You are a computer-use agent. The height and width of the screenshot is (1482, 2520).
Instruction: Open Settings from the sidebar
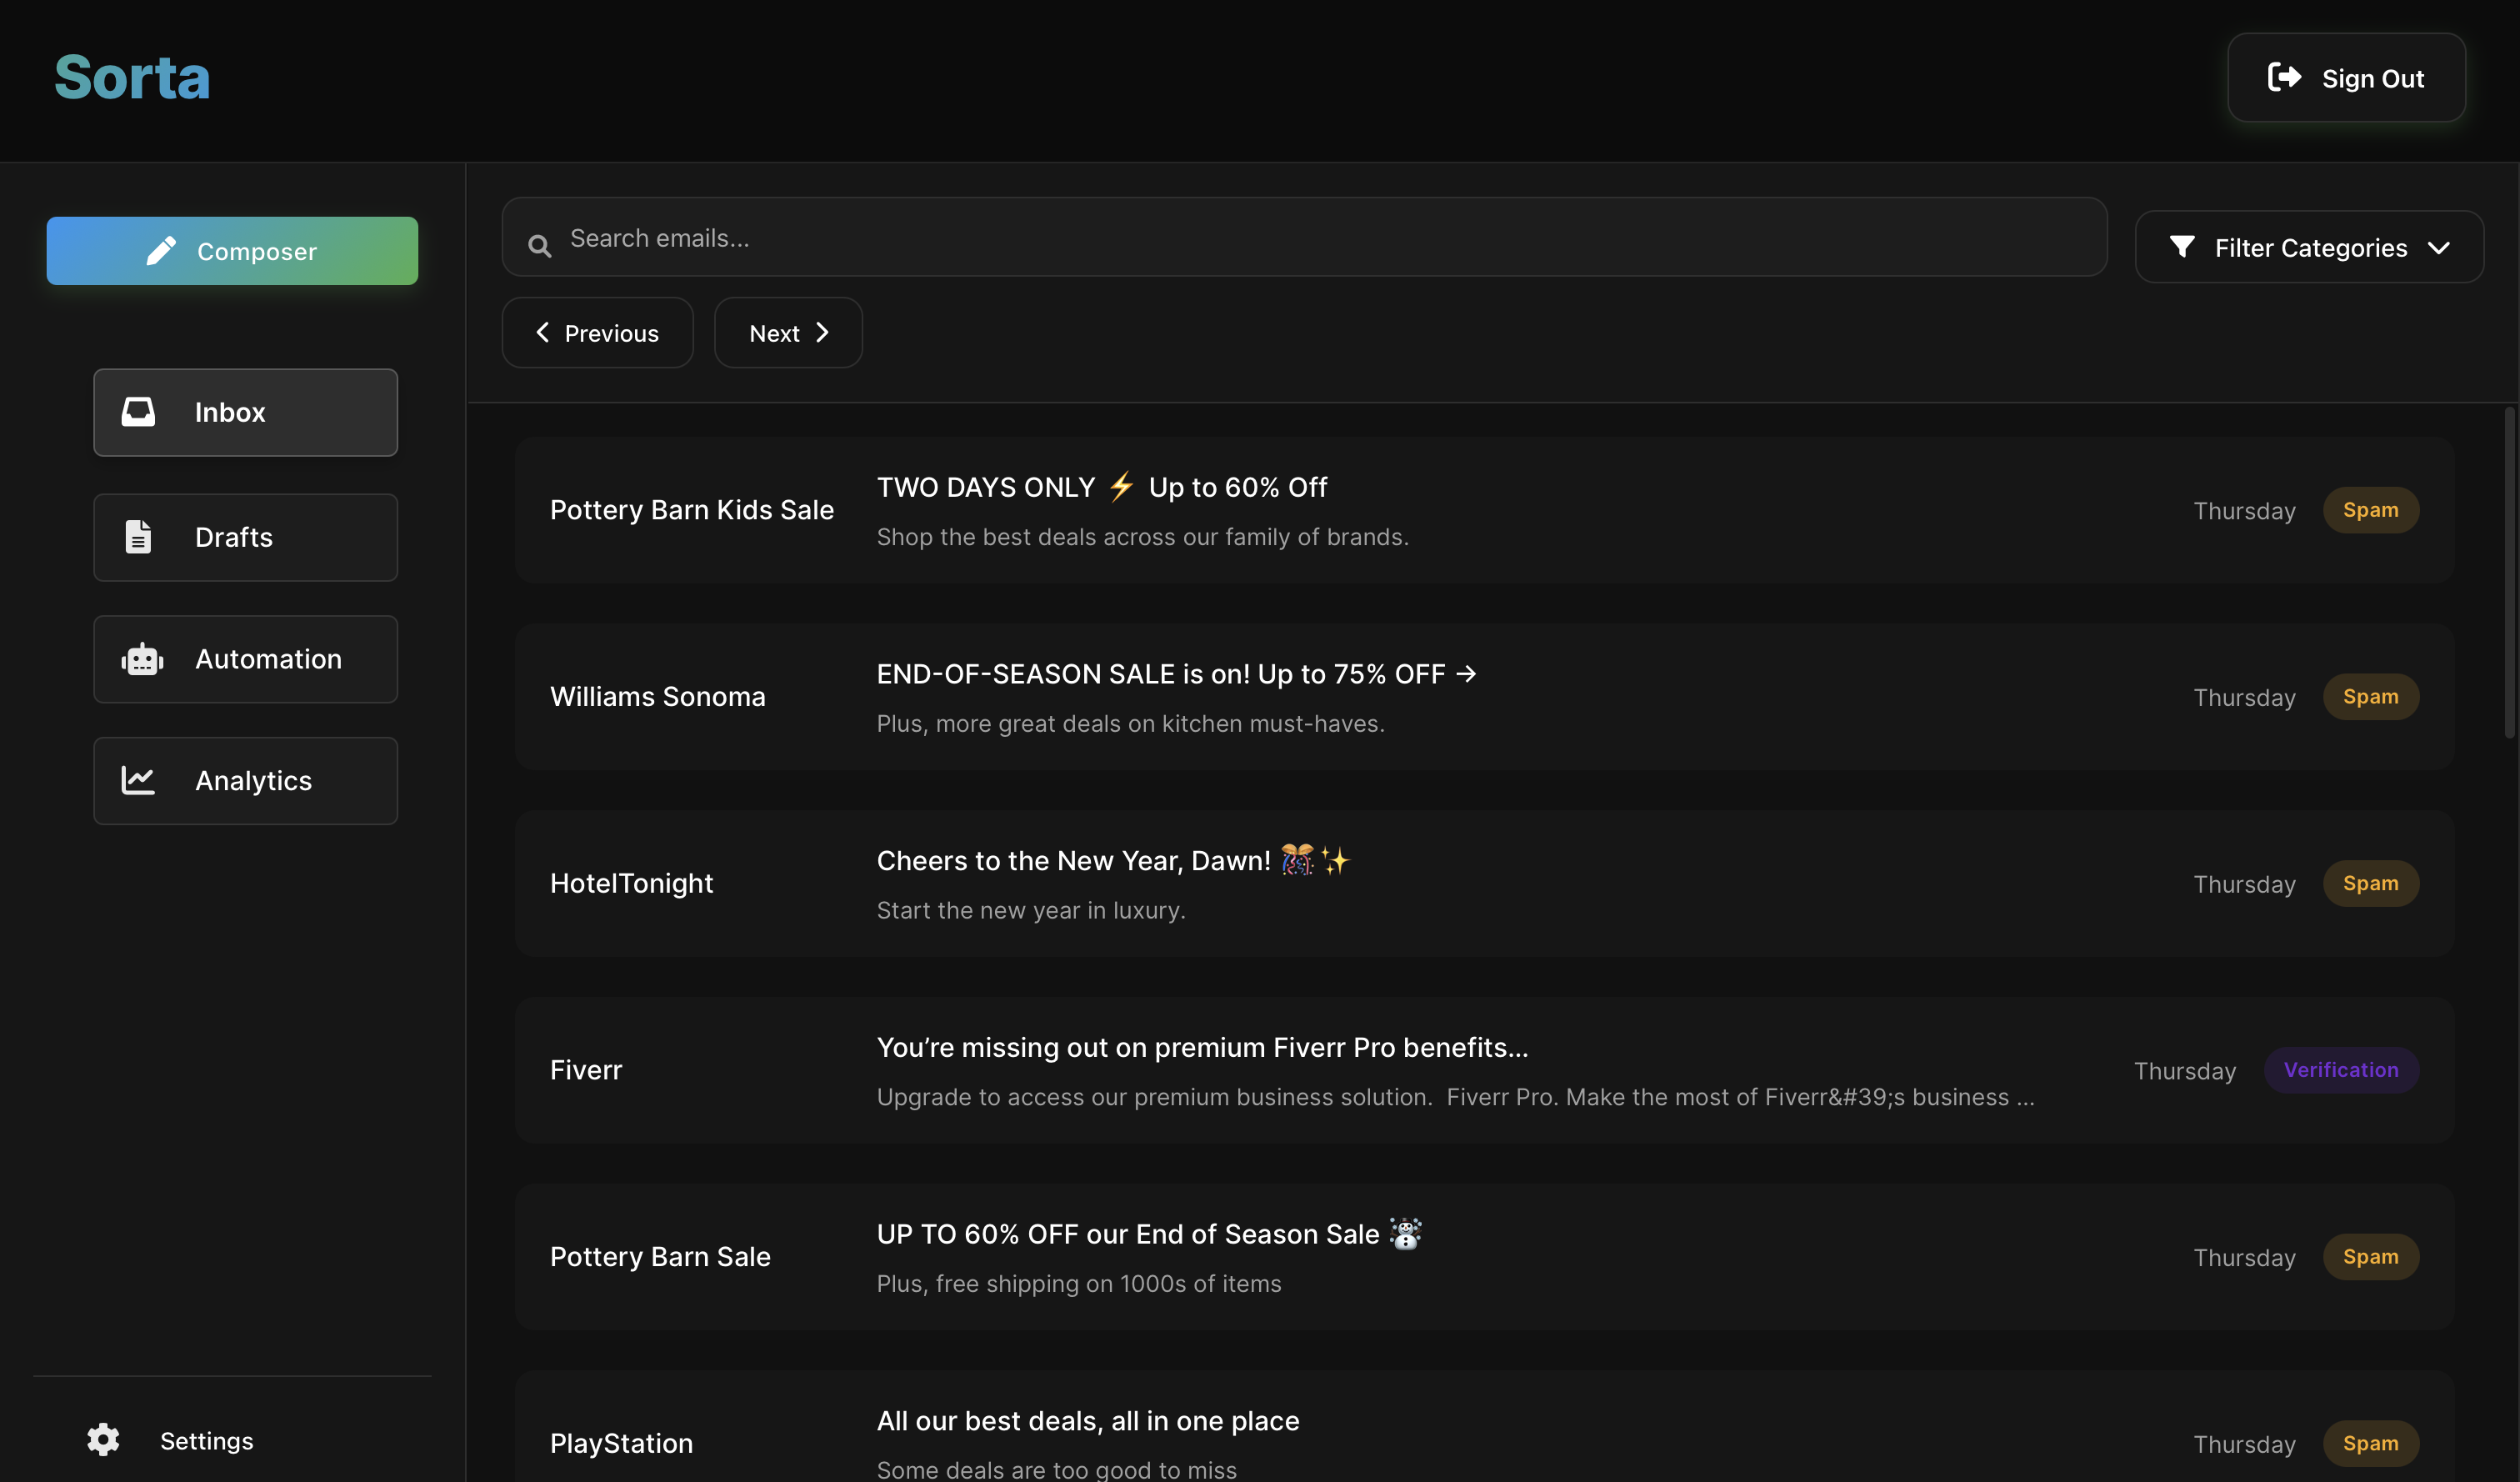pyautogui.click(x=207, y=1441)
